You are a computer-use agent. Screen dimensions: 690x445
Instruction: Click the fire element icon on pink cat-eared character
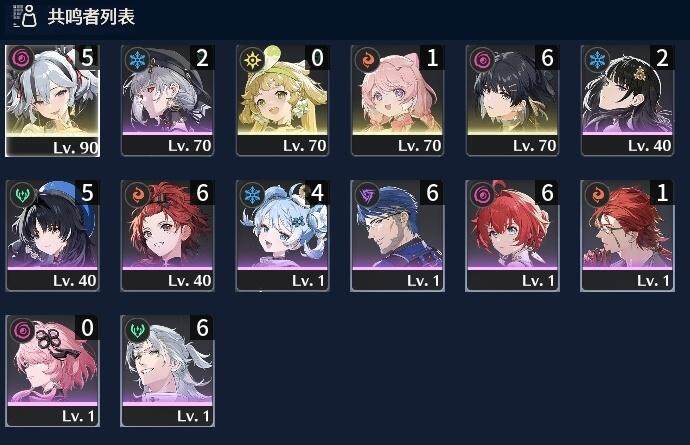pos(367,59)
